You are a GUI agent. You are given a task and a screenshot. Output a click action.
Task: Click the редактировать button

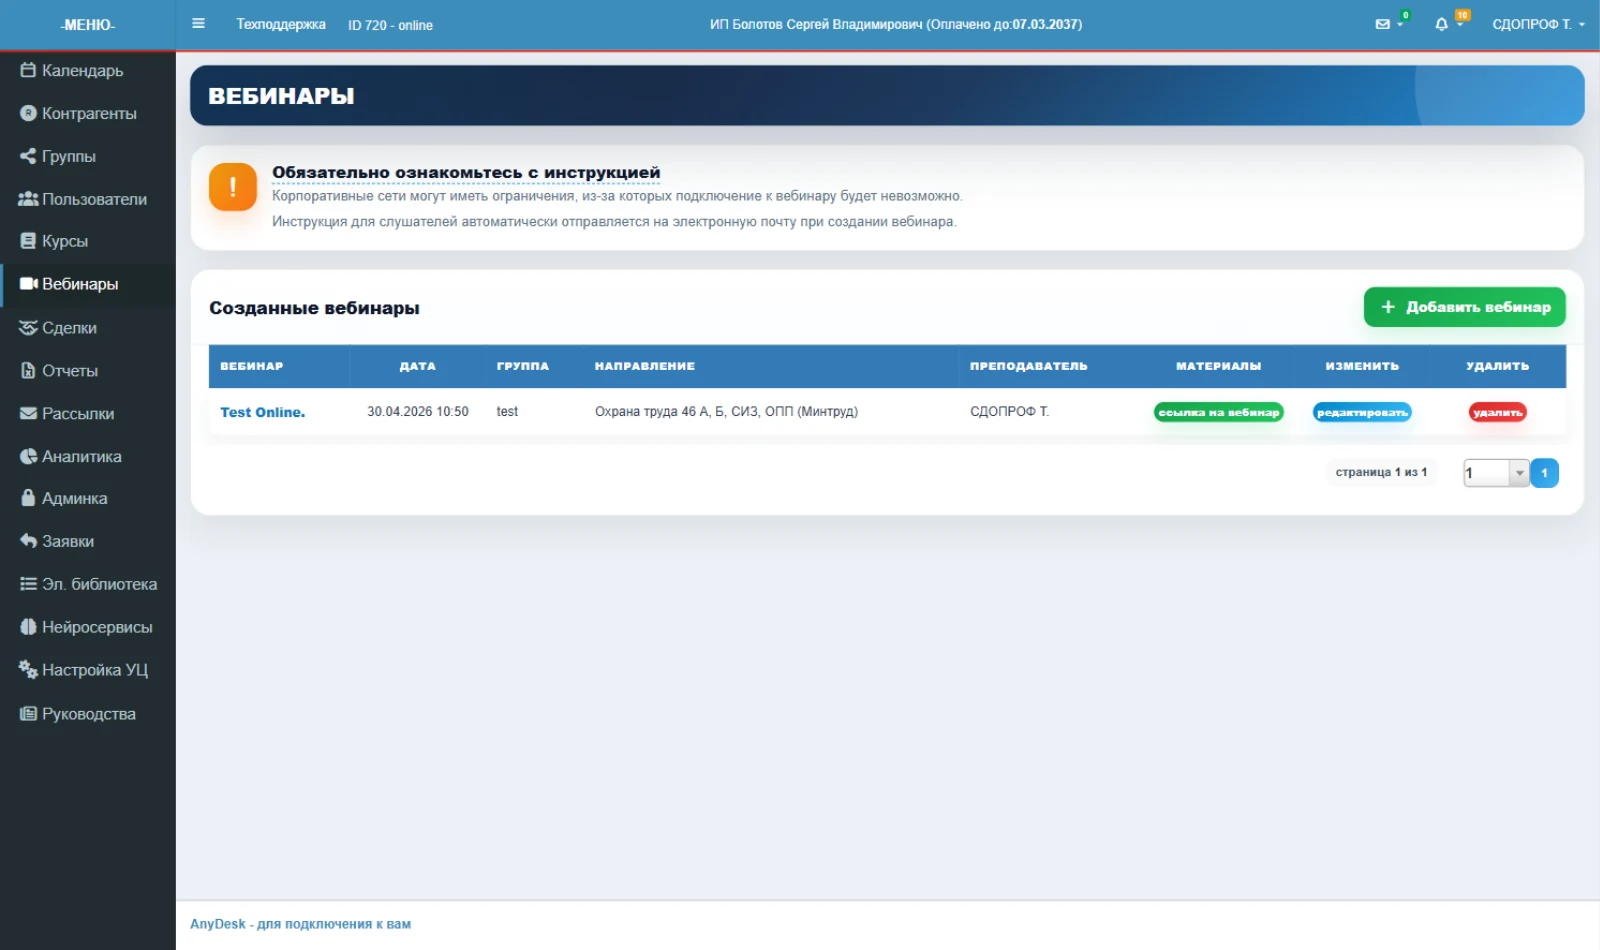click(x=1362, y=412)
